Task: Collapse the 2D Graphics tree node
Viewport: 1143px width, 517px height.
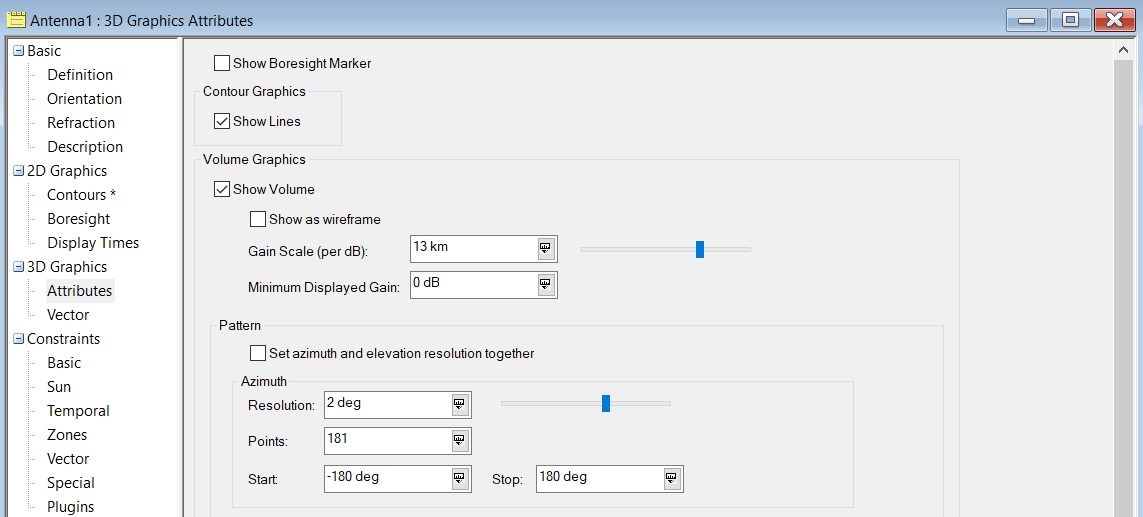Action: pyautogui.click(x=18, y=171)
